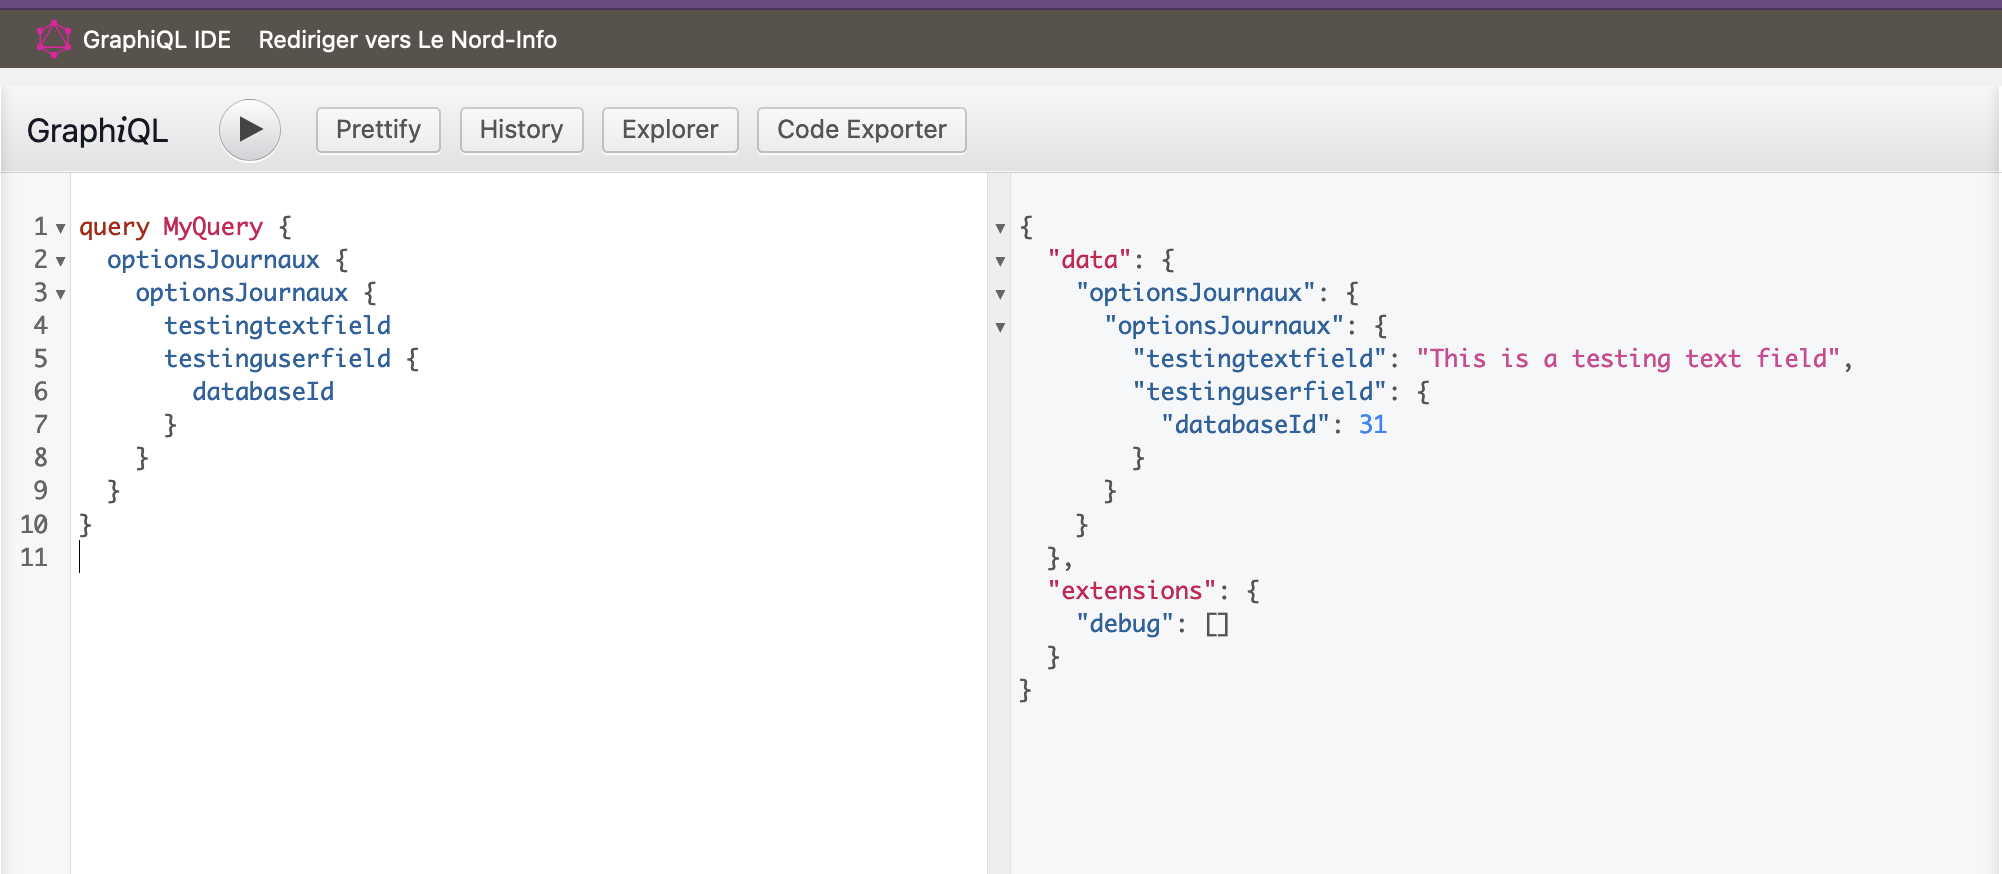
Task: Run the query with the play button
Action: pos(250,130)
